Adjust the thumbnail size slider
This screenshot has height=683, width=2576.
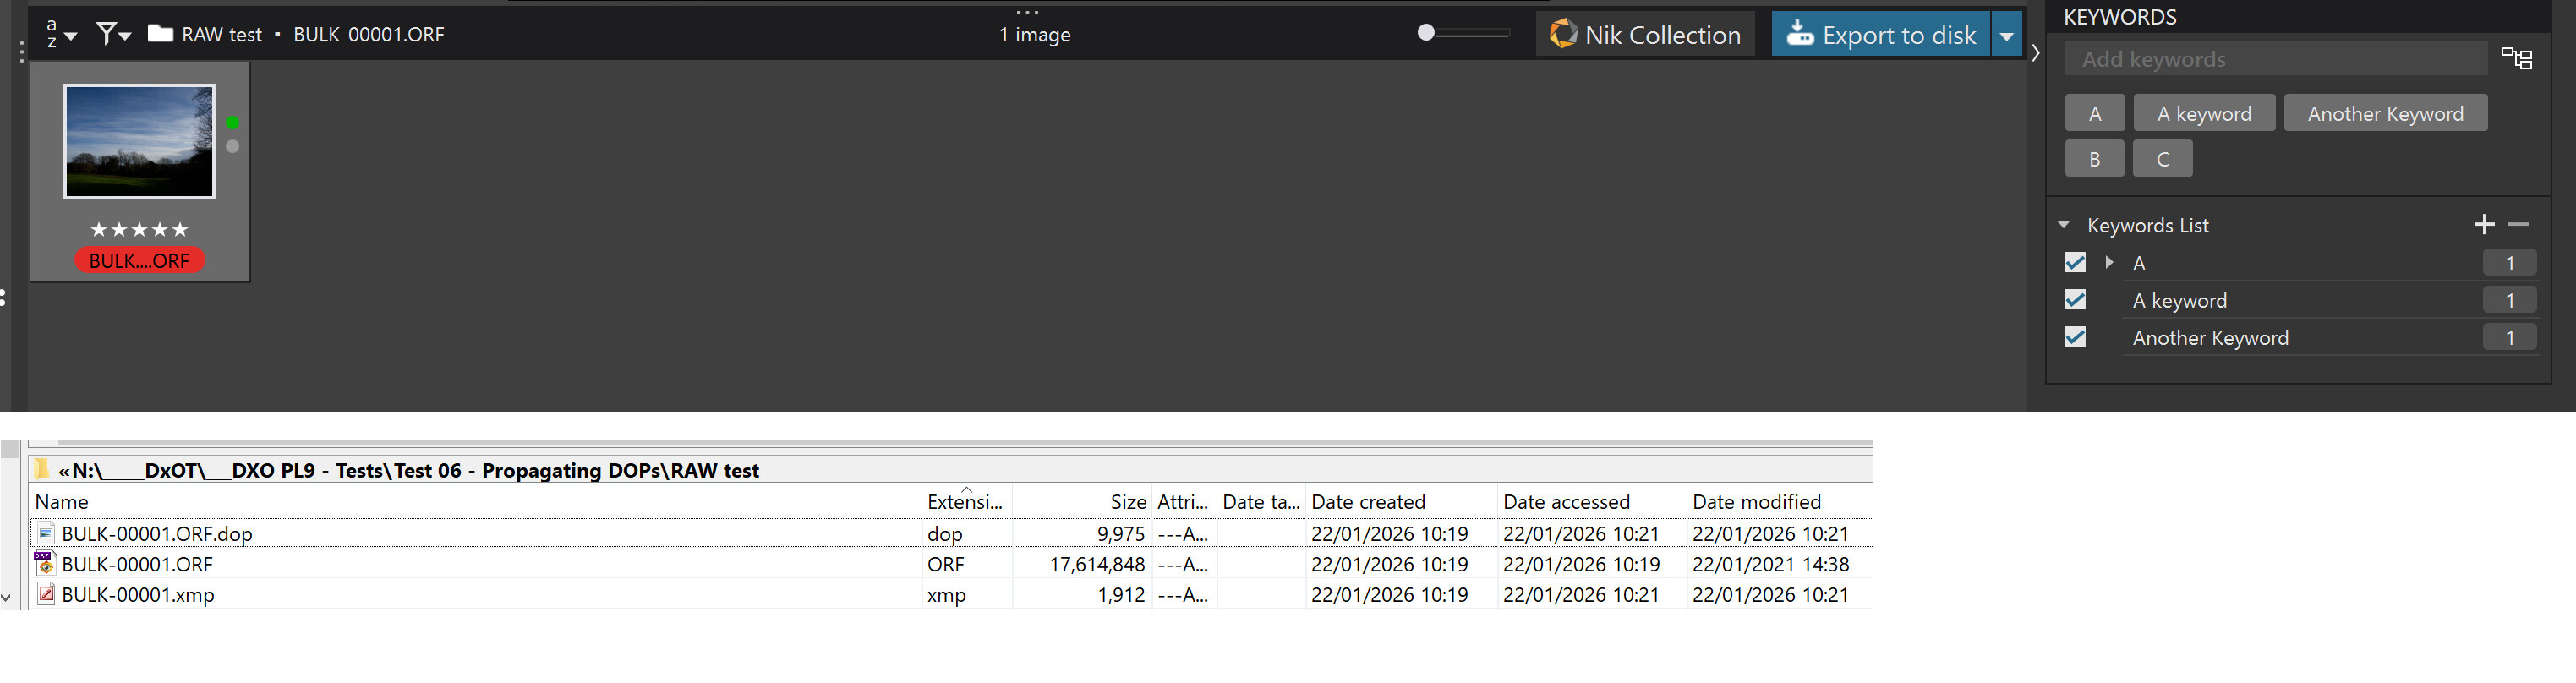(1427, 33)
